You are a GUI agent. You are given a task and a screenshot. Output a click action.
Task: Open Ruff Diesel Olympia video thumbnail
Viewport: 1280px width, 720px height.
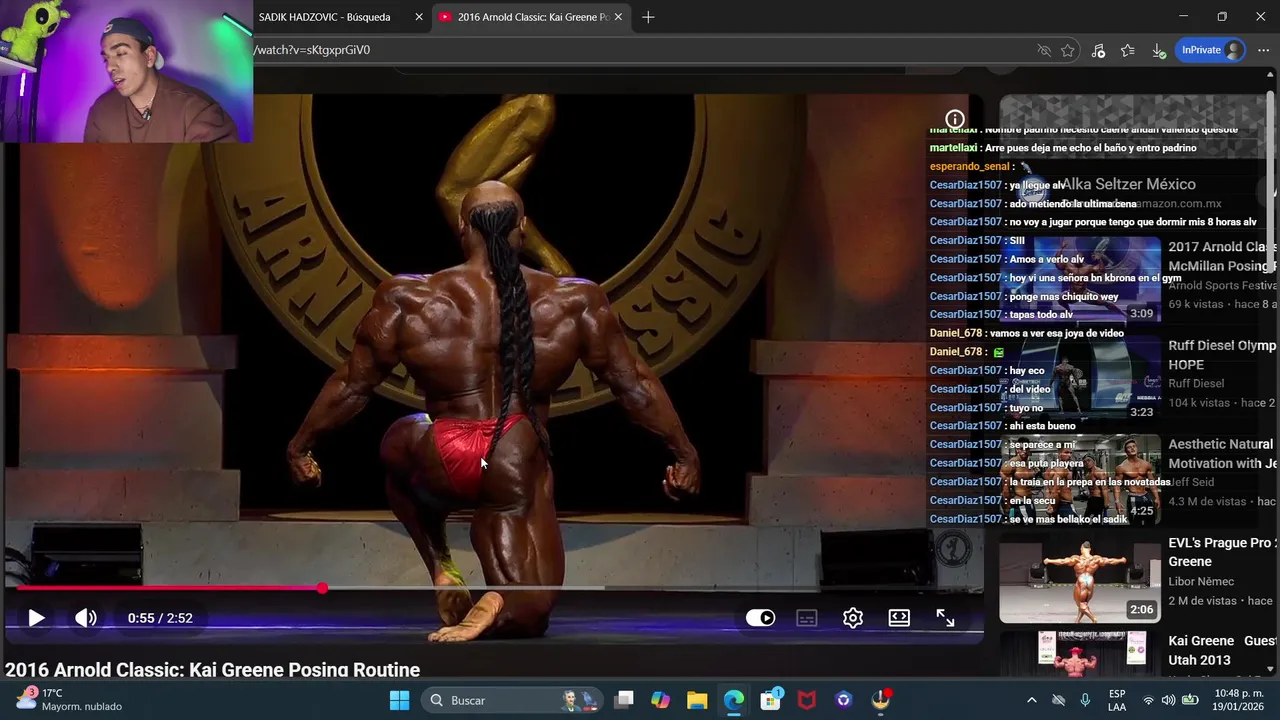click(1080, 380)
